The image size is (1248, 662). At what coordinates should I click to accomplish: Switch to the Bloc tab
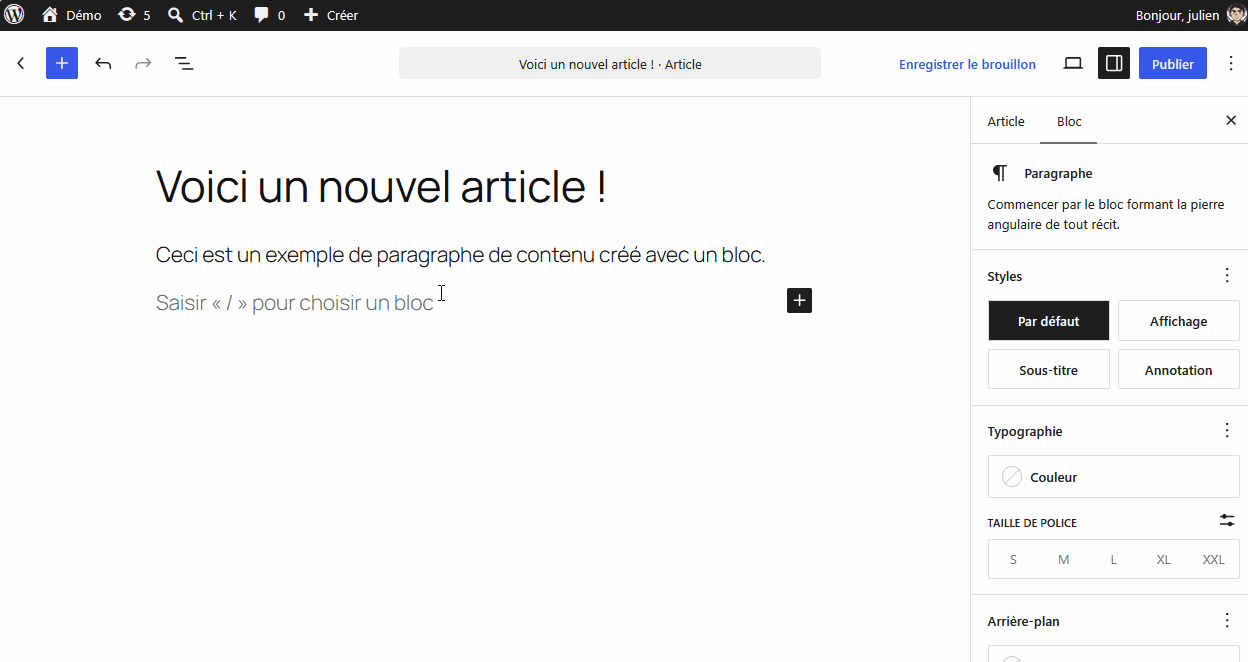click(1069, 121)
